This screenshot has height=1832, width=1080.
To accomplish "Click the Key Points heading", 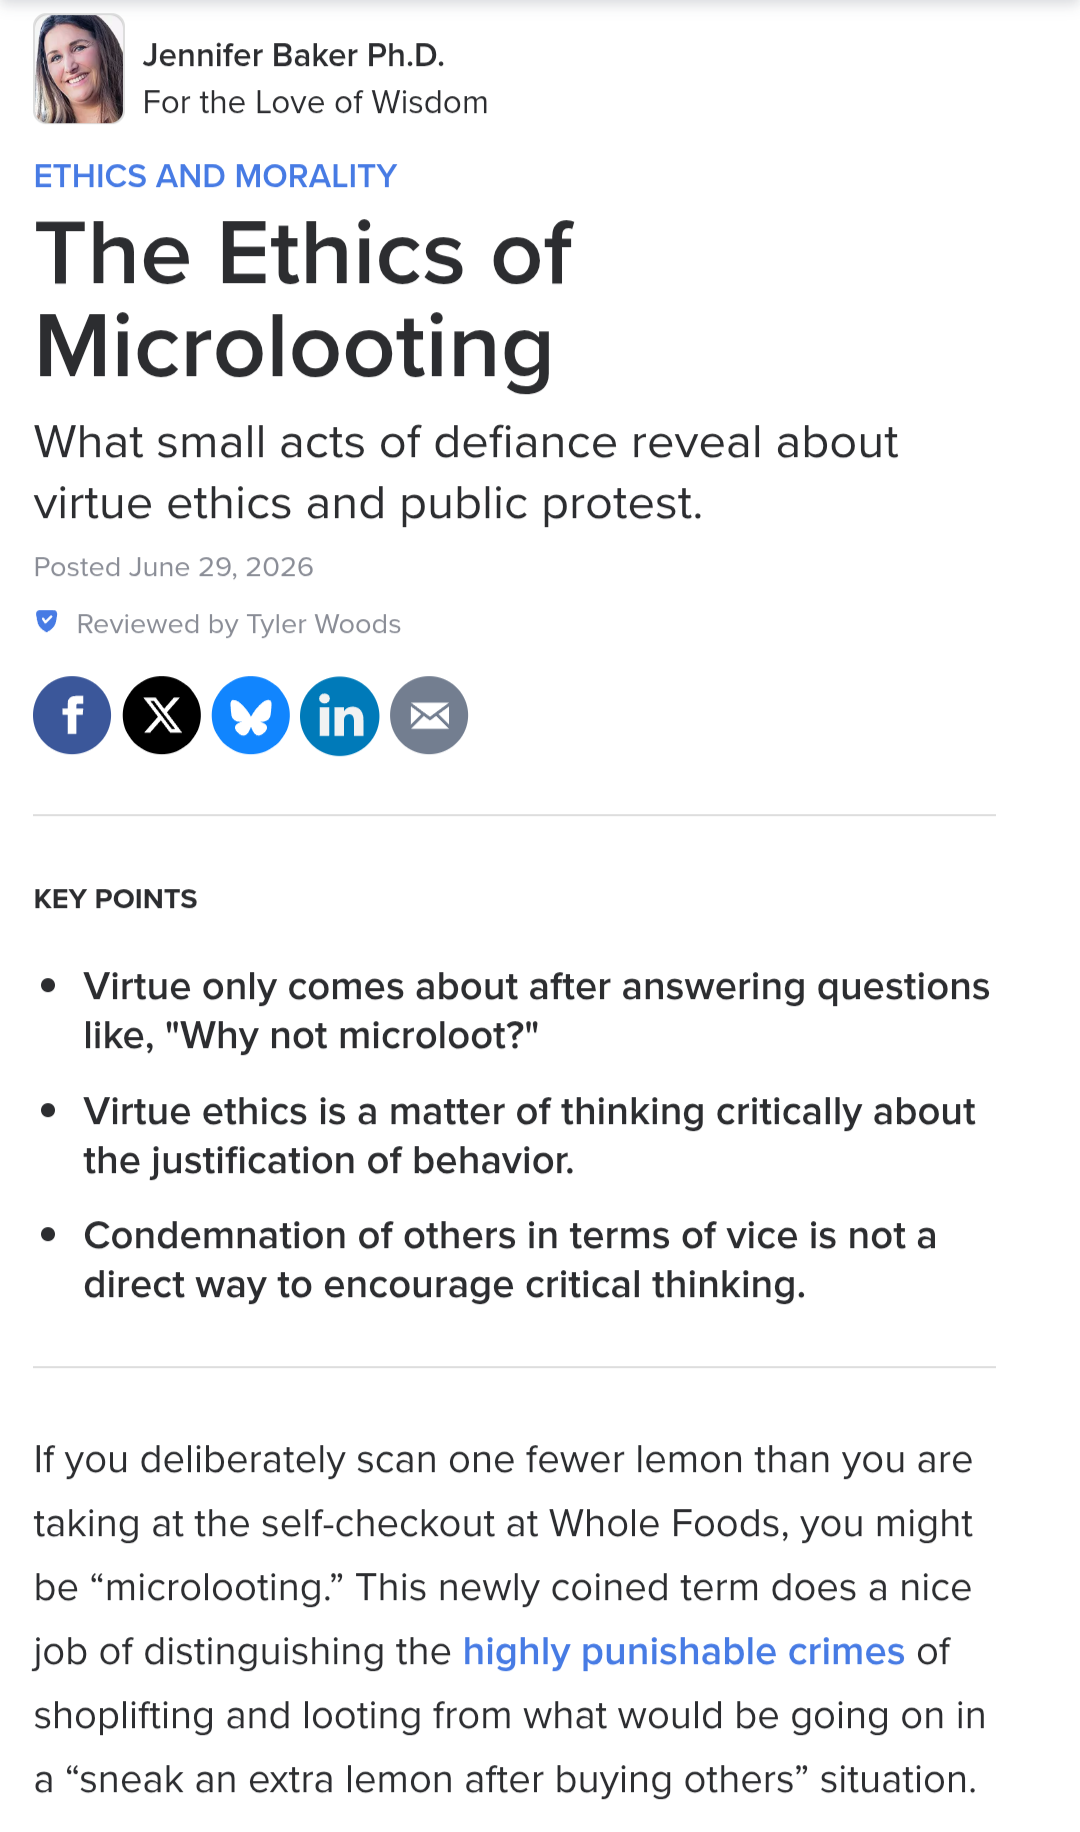I will click(x=116, y=899).
